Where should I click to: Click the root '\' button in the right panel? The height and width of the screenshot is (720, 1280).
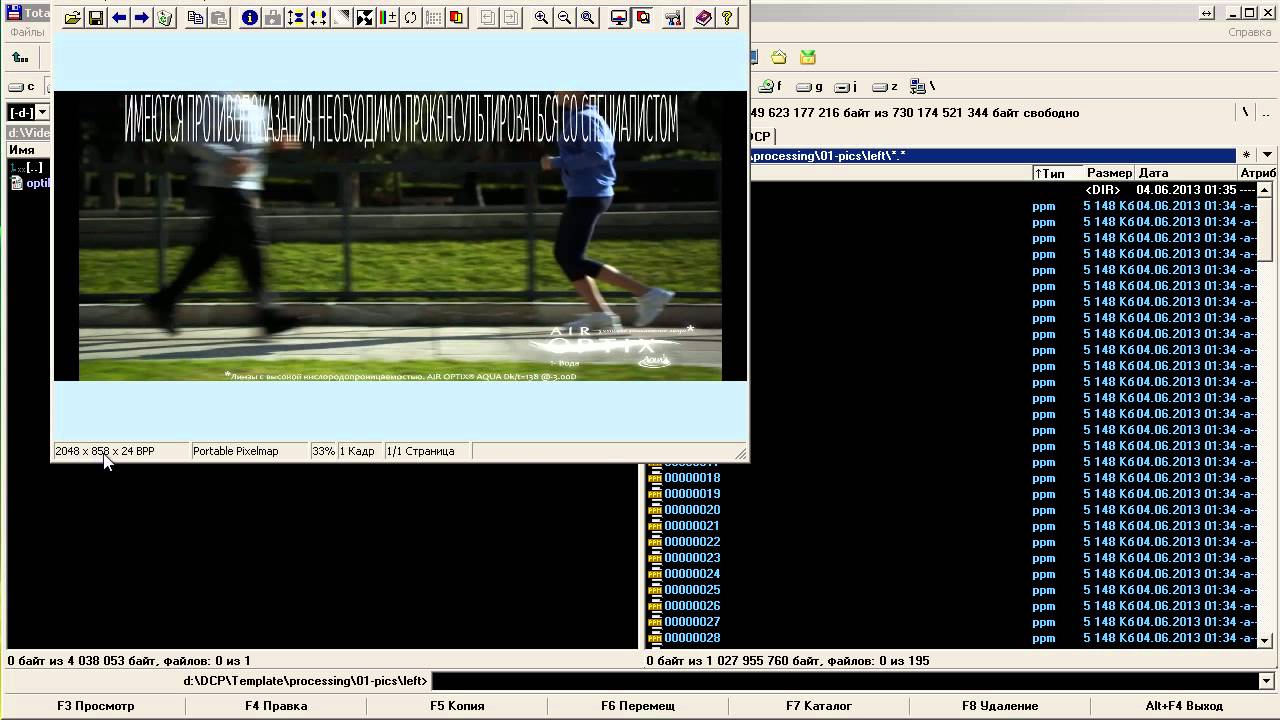click(1245, 112)
